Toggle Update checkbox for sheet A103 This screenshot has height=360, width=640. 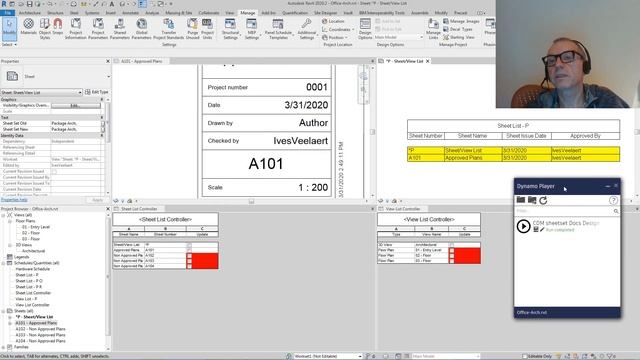tap(189, 261)
